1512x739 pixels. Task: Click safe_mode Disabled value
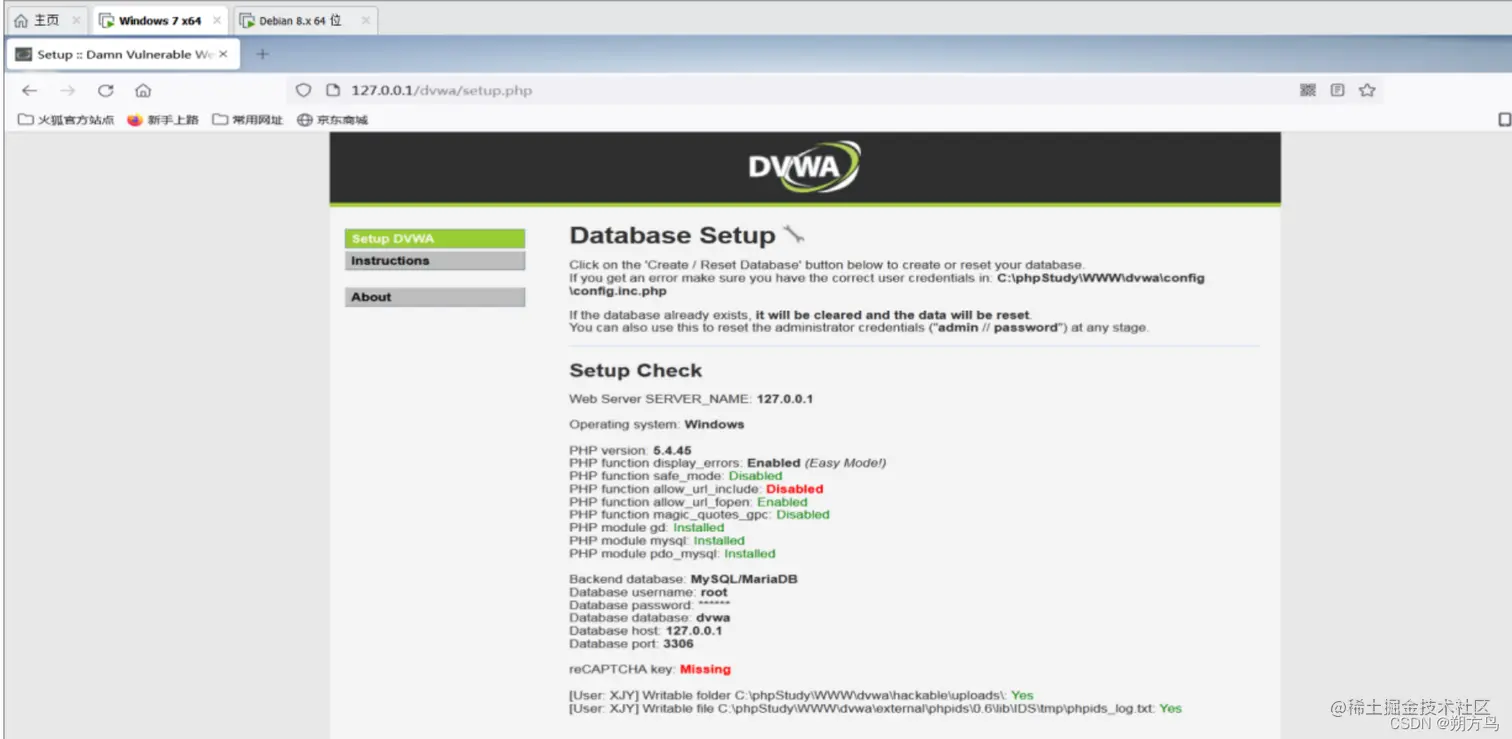(x=755, y=476)
